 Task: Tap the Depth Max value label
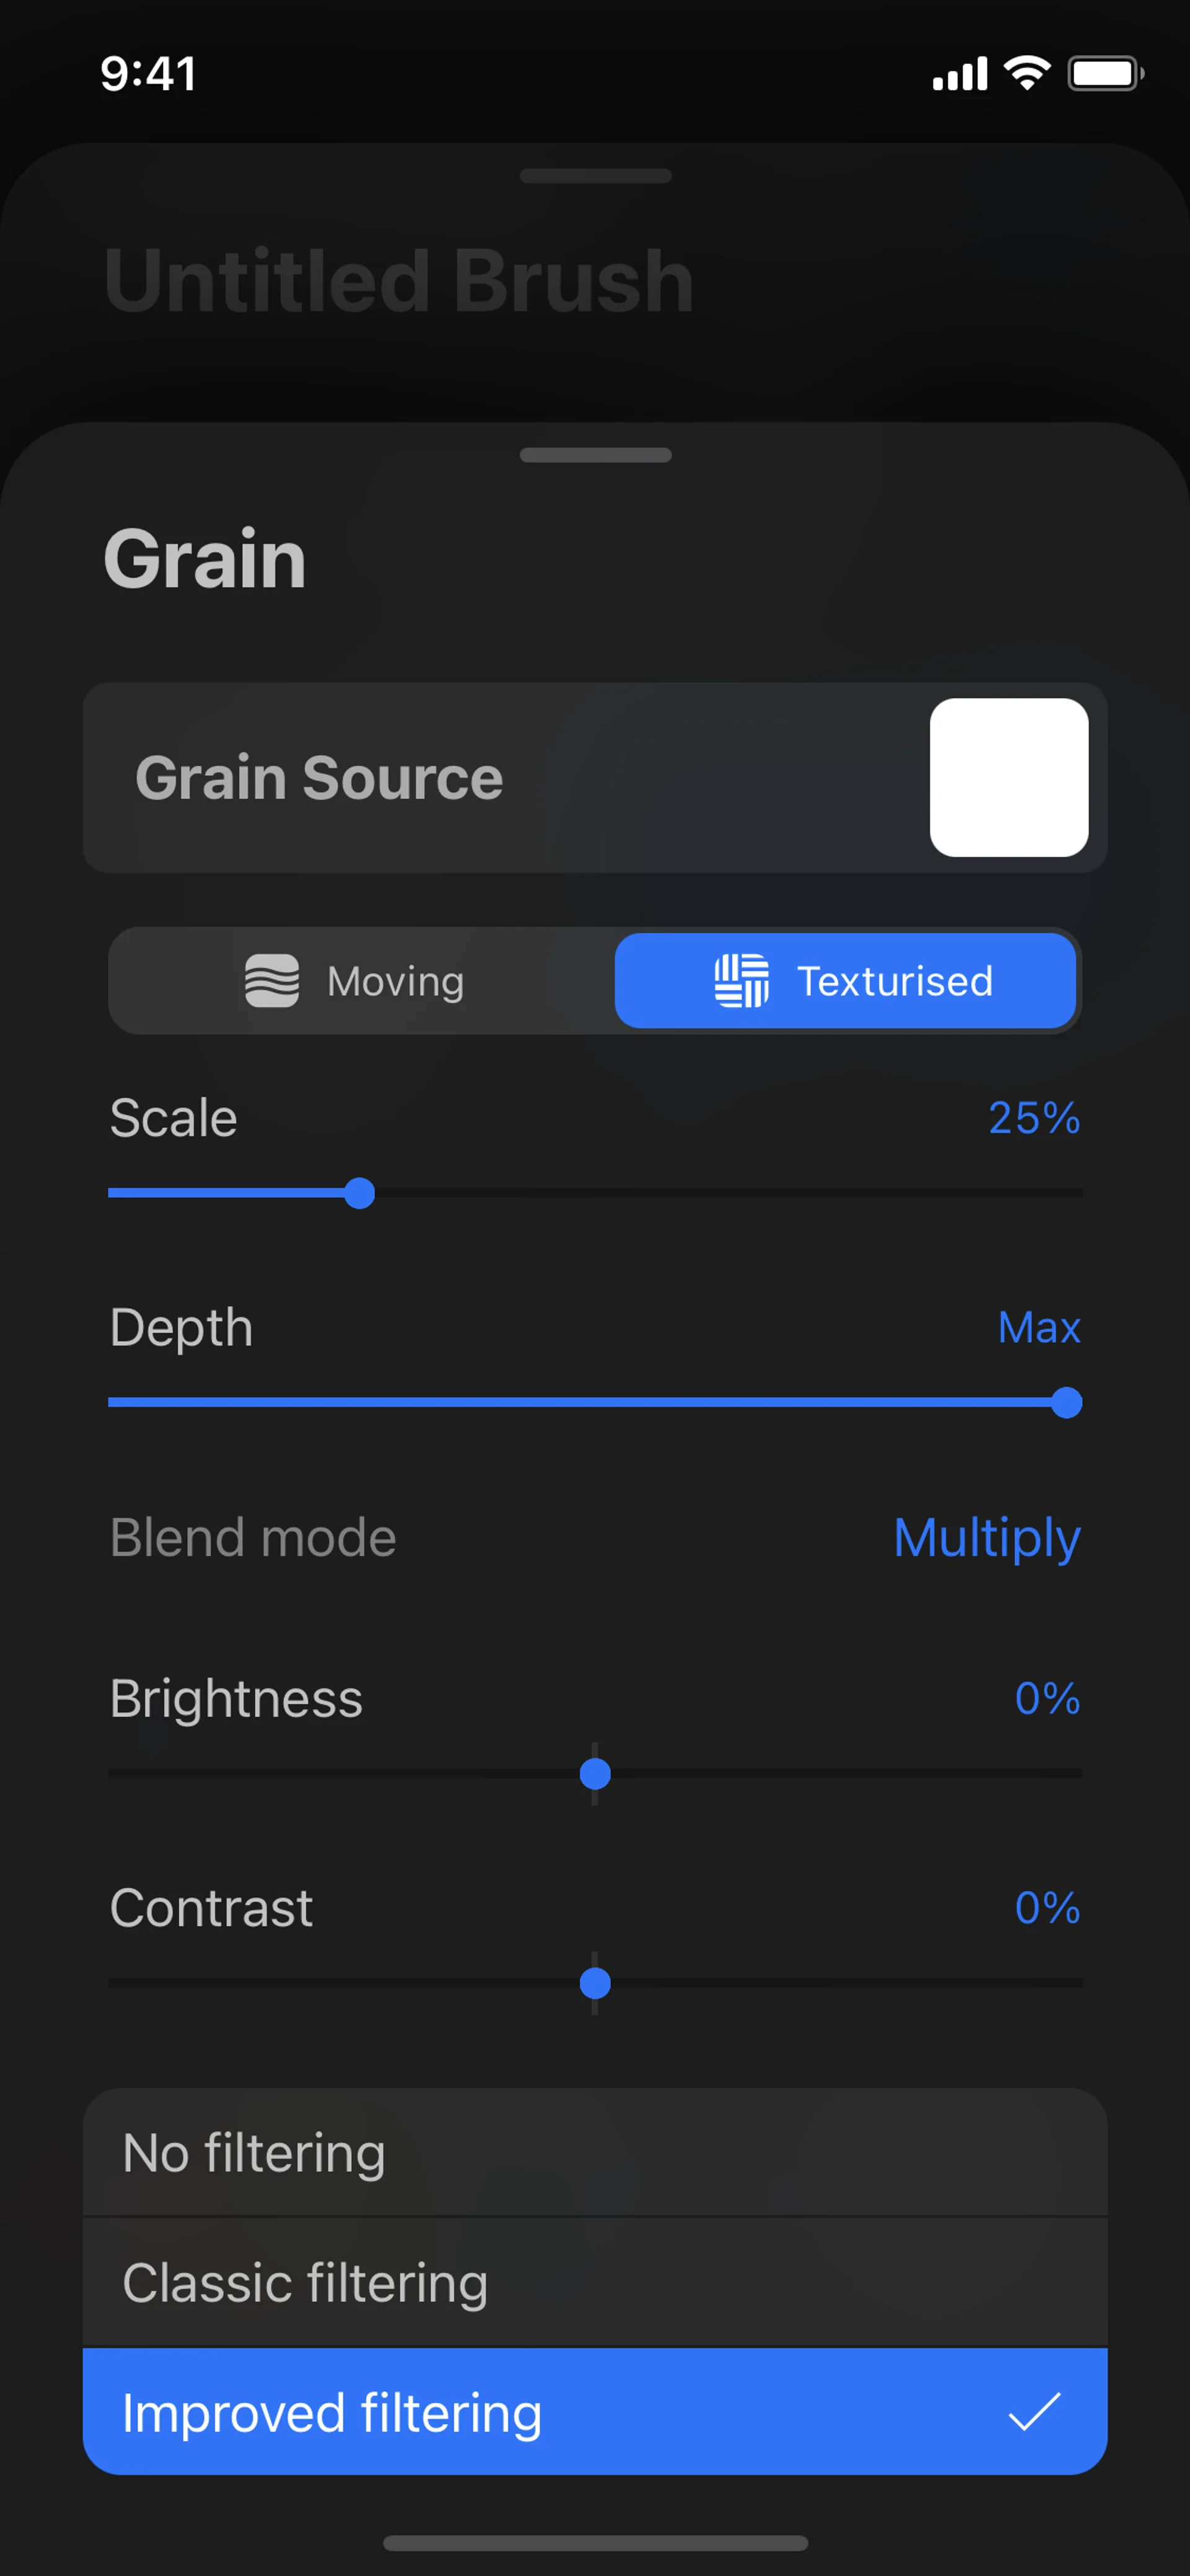1039,1328
